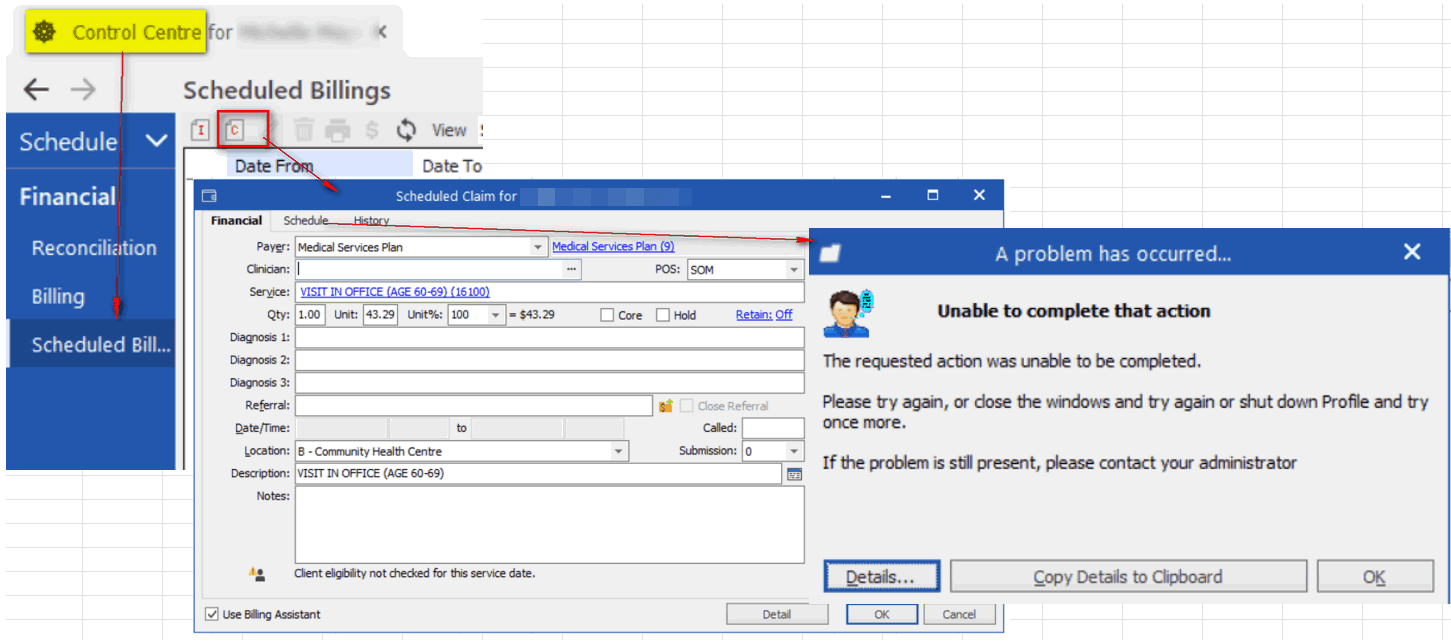Image resolution: width=1451 pixels, height=644 pixels.
Task: Select Reconciliation in the sidebar
Action: (x=94, y=248)
